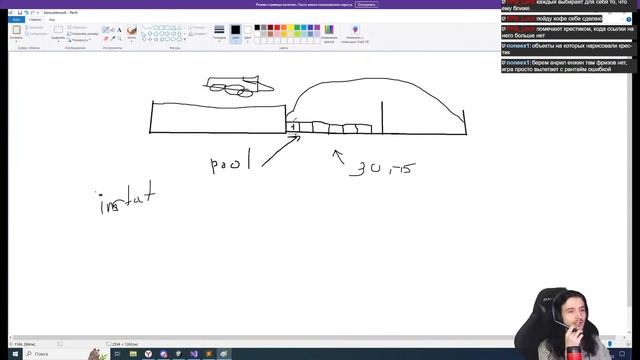
Task: Pick the orange color in palette
Action: (284, 27)
